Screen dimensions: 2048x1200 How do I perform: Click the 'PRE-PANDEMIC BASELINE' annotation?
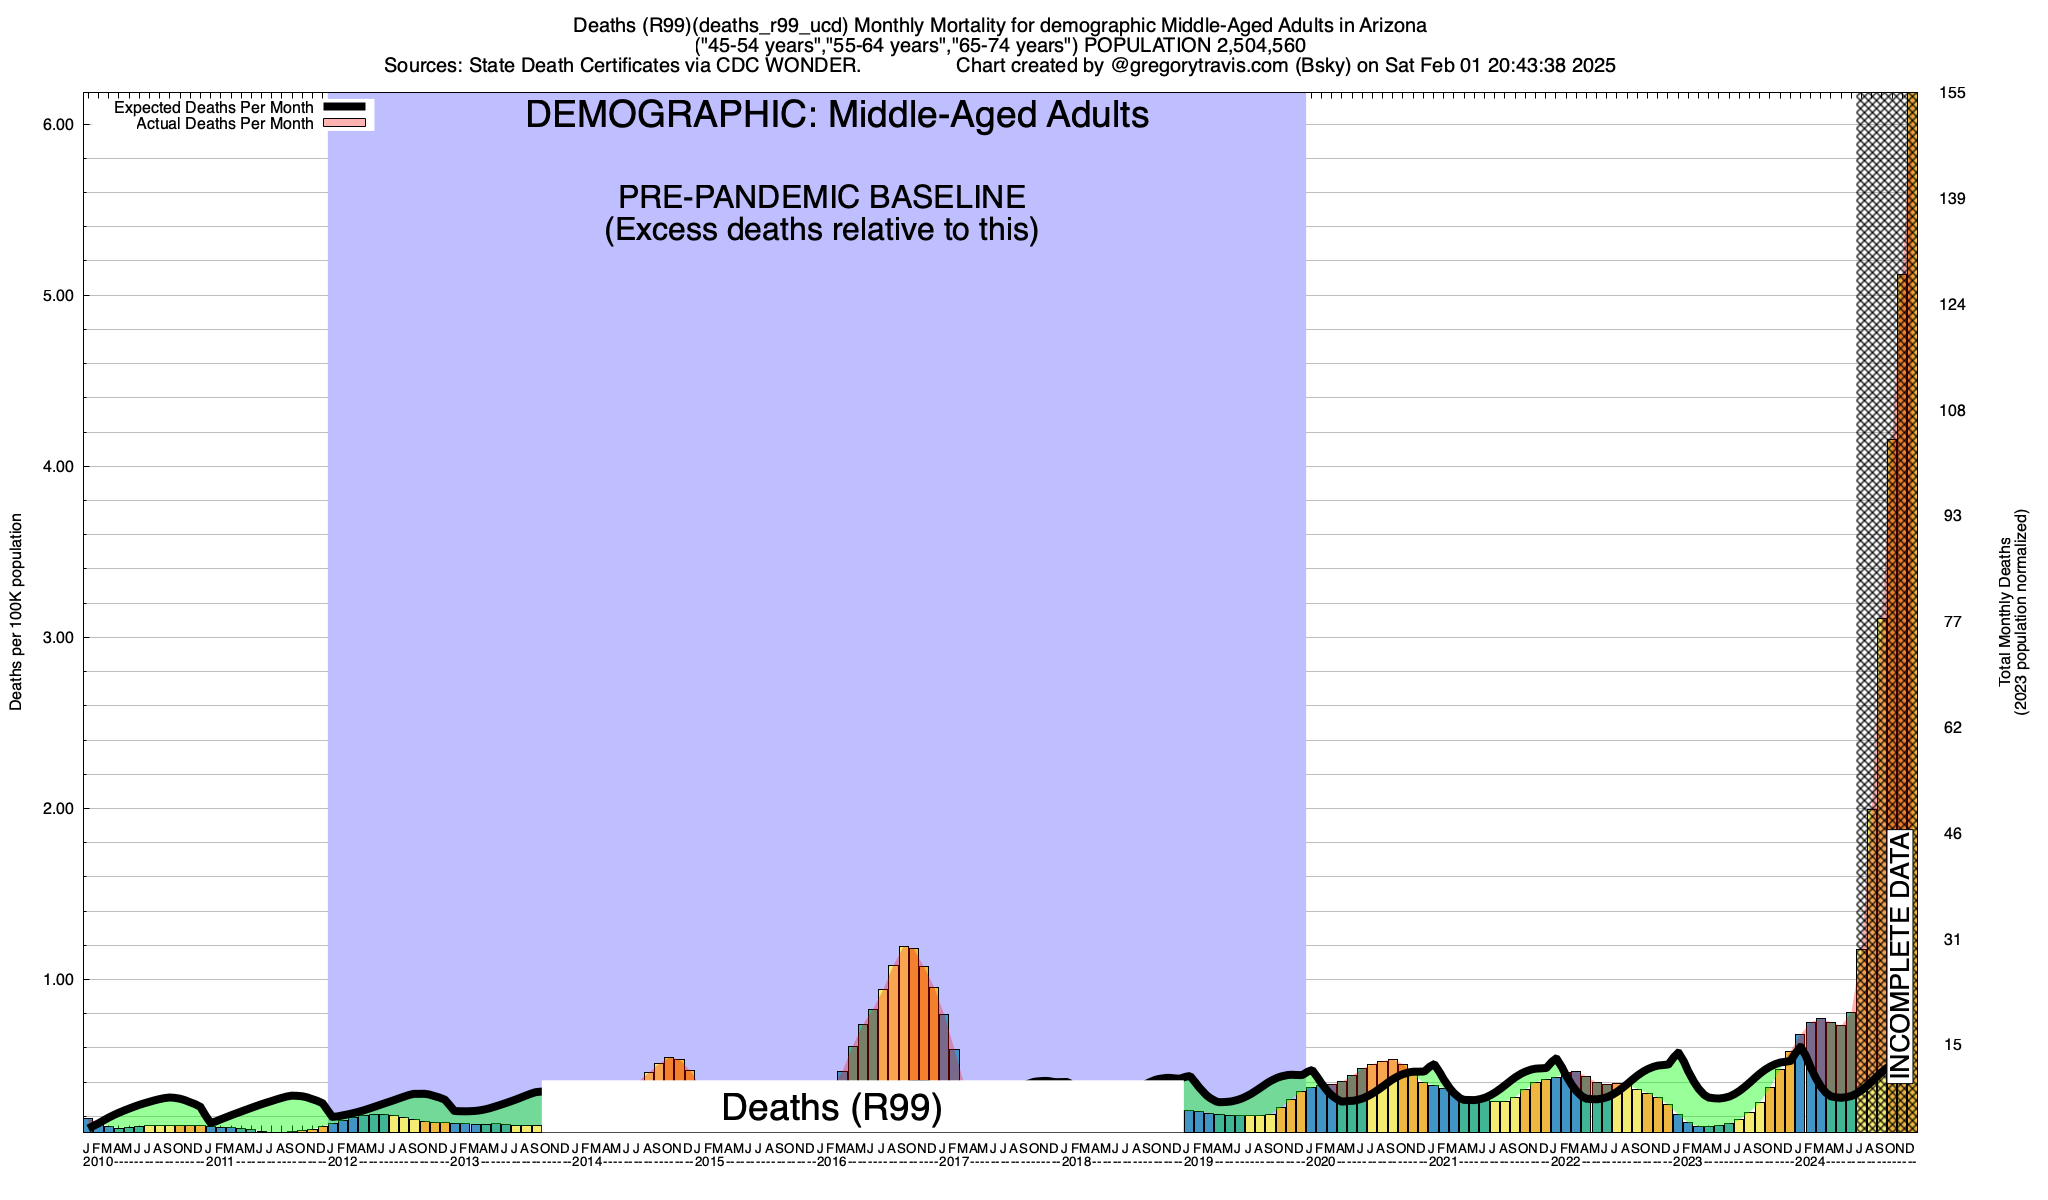pyautogui.click(x=822, y=196)
